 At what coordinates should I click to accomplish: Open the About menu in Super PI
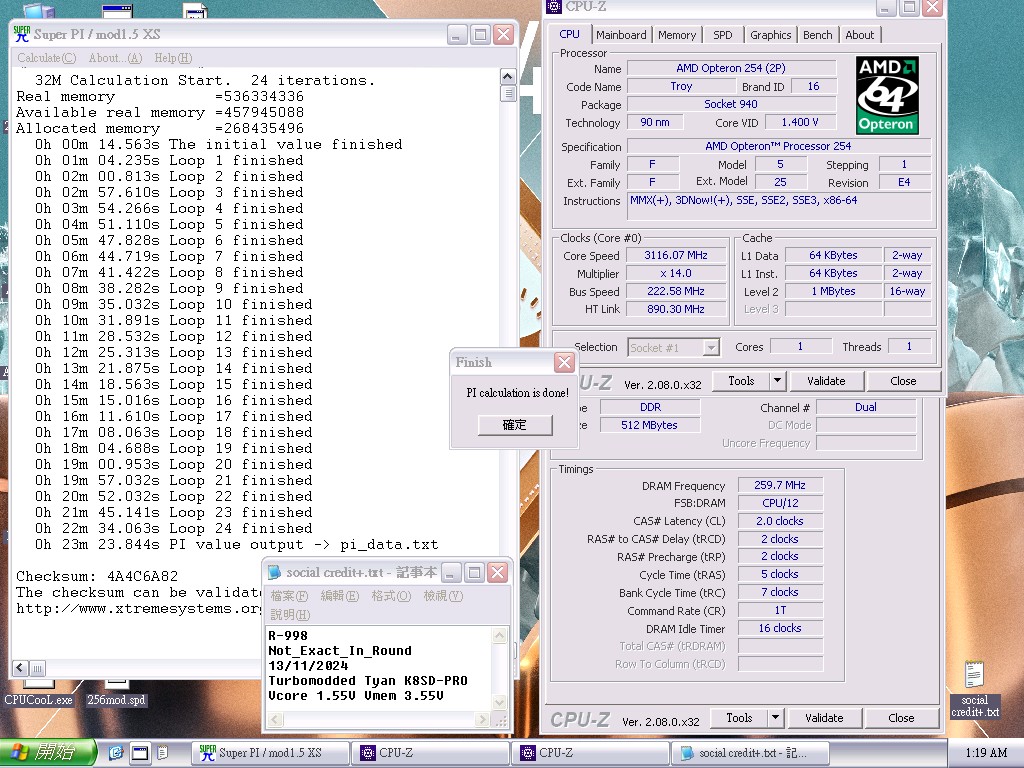(x=115, y=58)
